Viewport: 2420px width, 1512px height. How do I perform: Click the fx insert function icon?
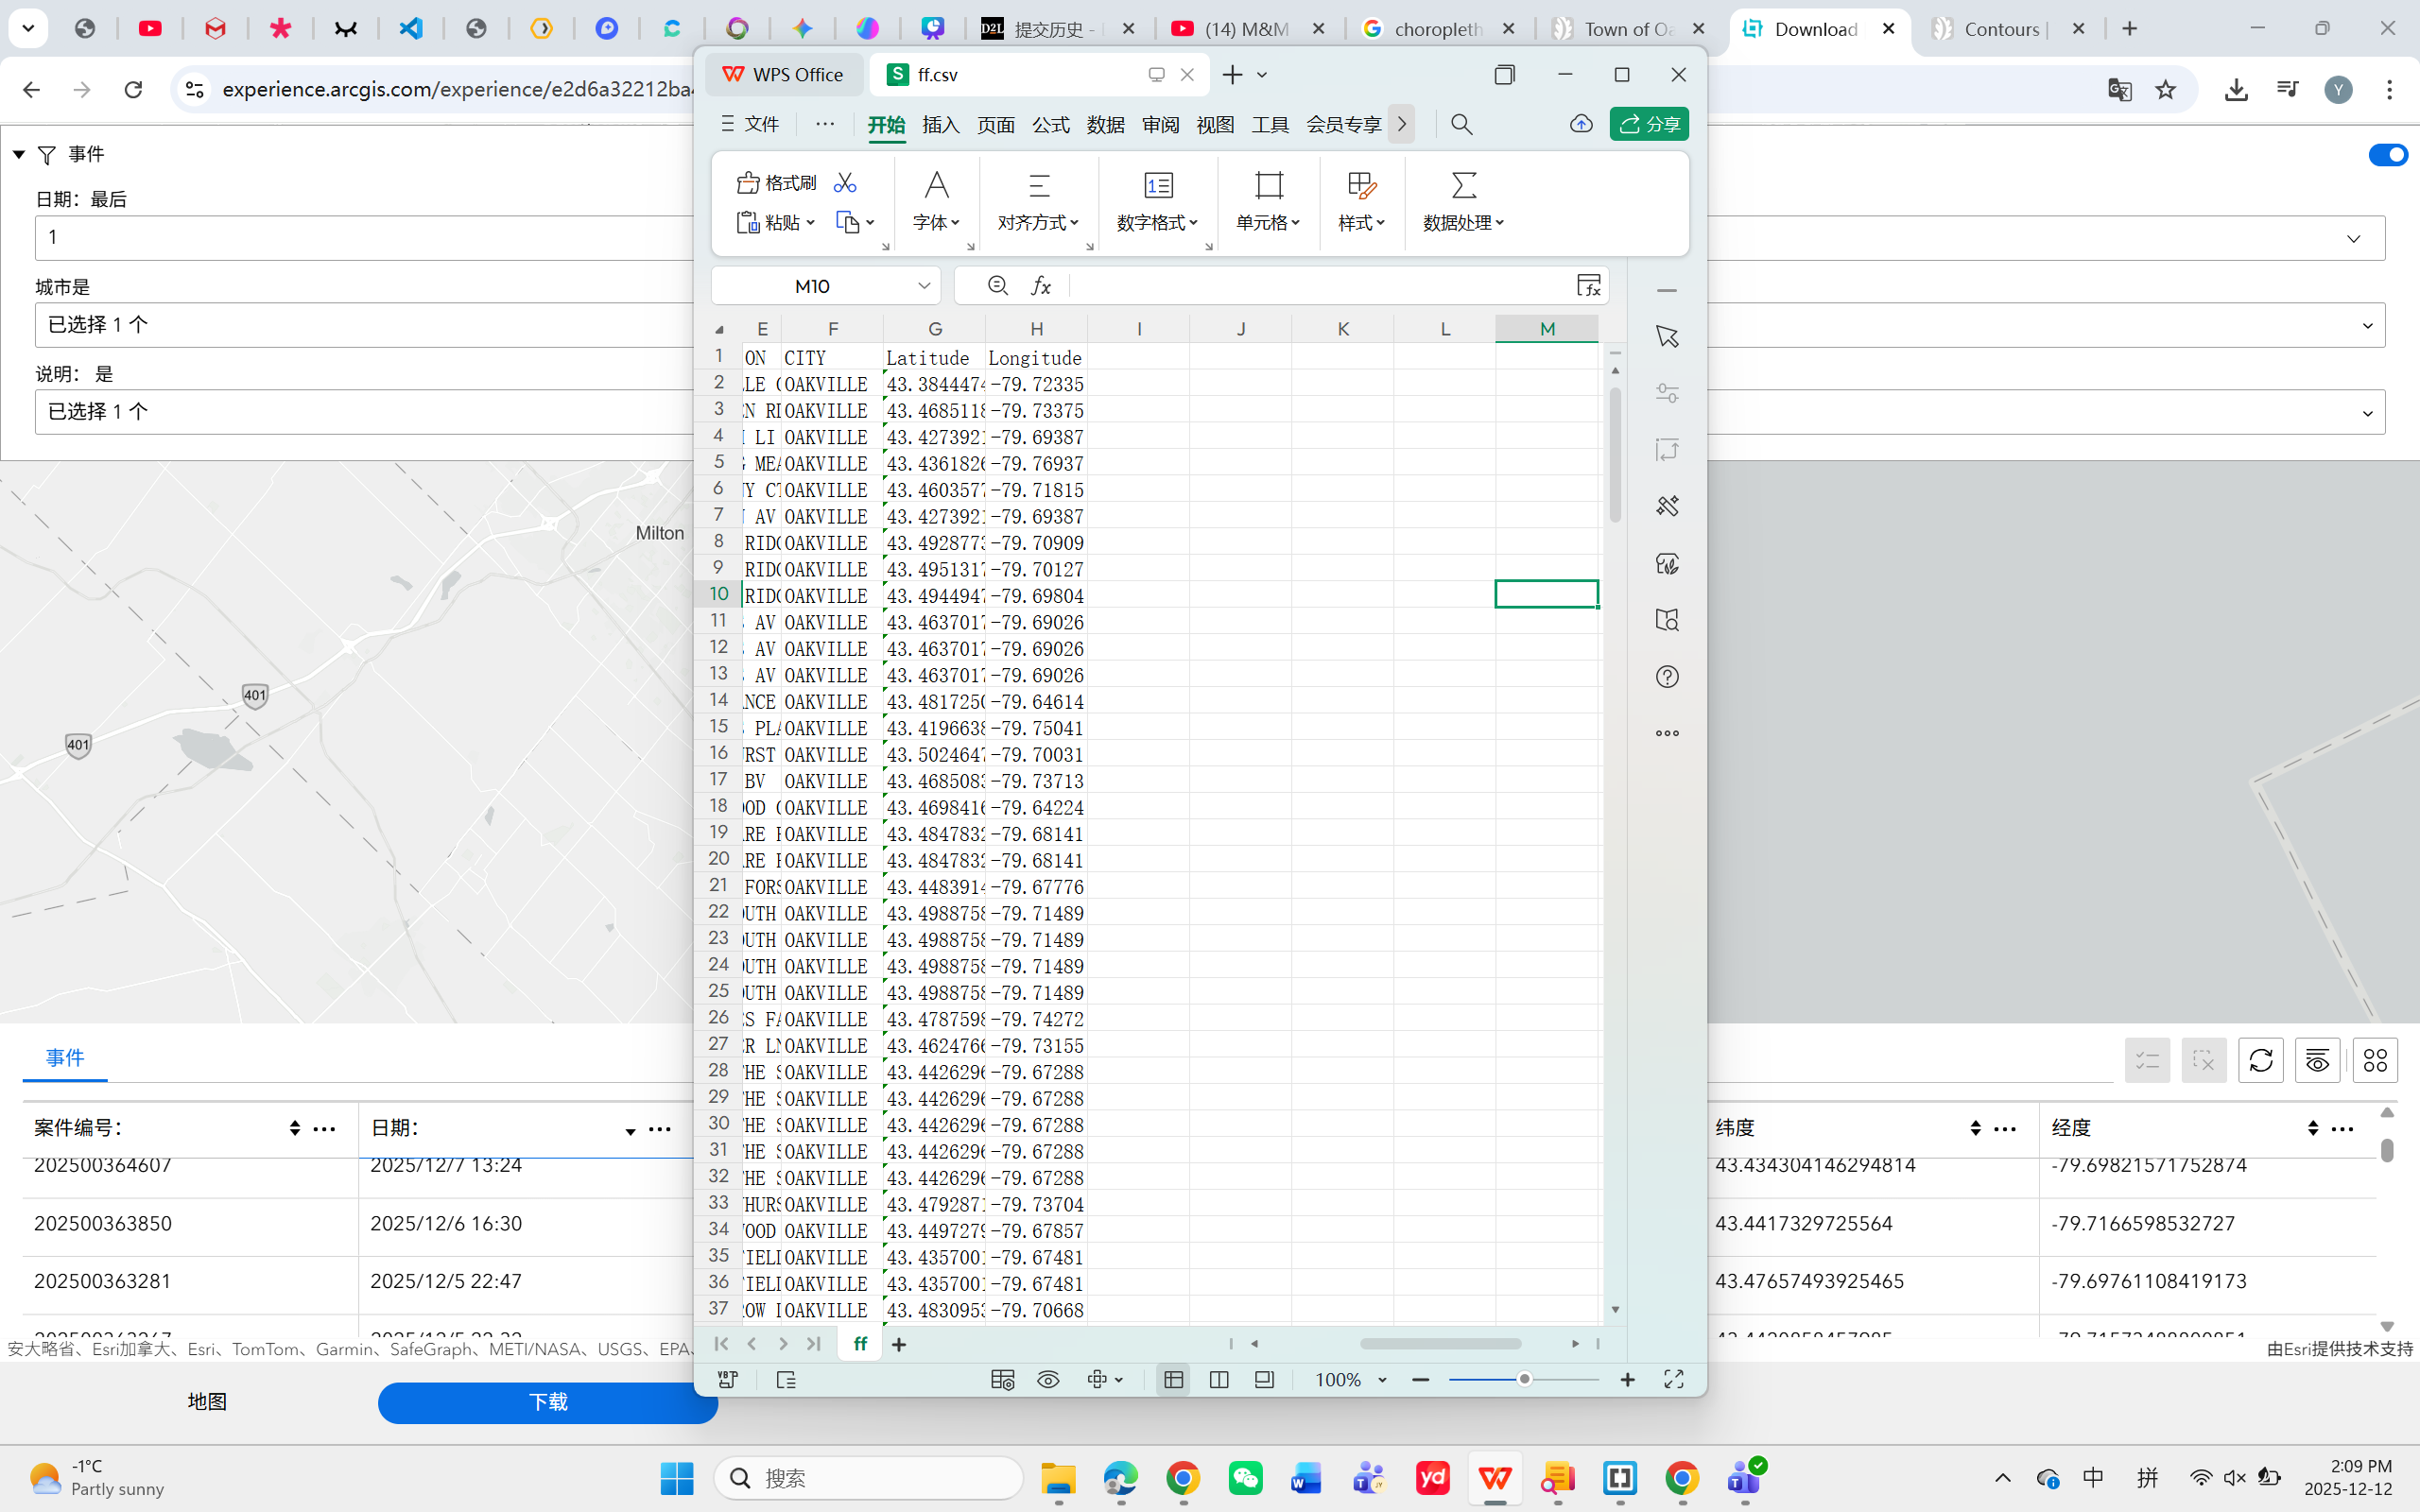tap(1041, 286)
